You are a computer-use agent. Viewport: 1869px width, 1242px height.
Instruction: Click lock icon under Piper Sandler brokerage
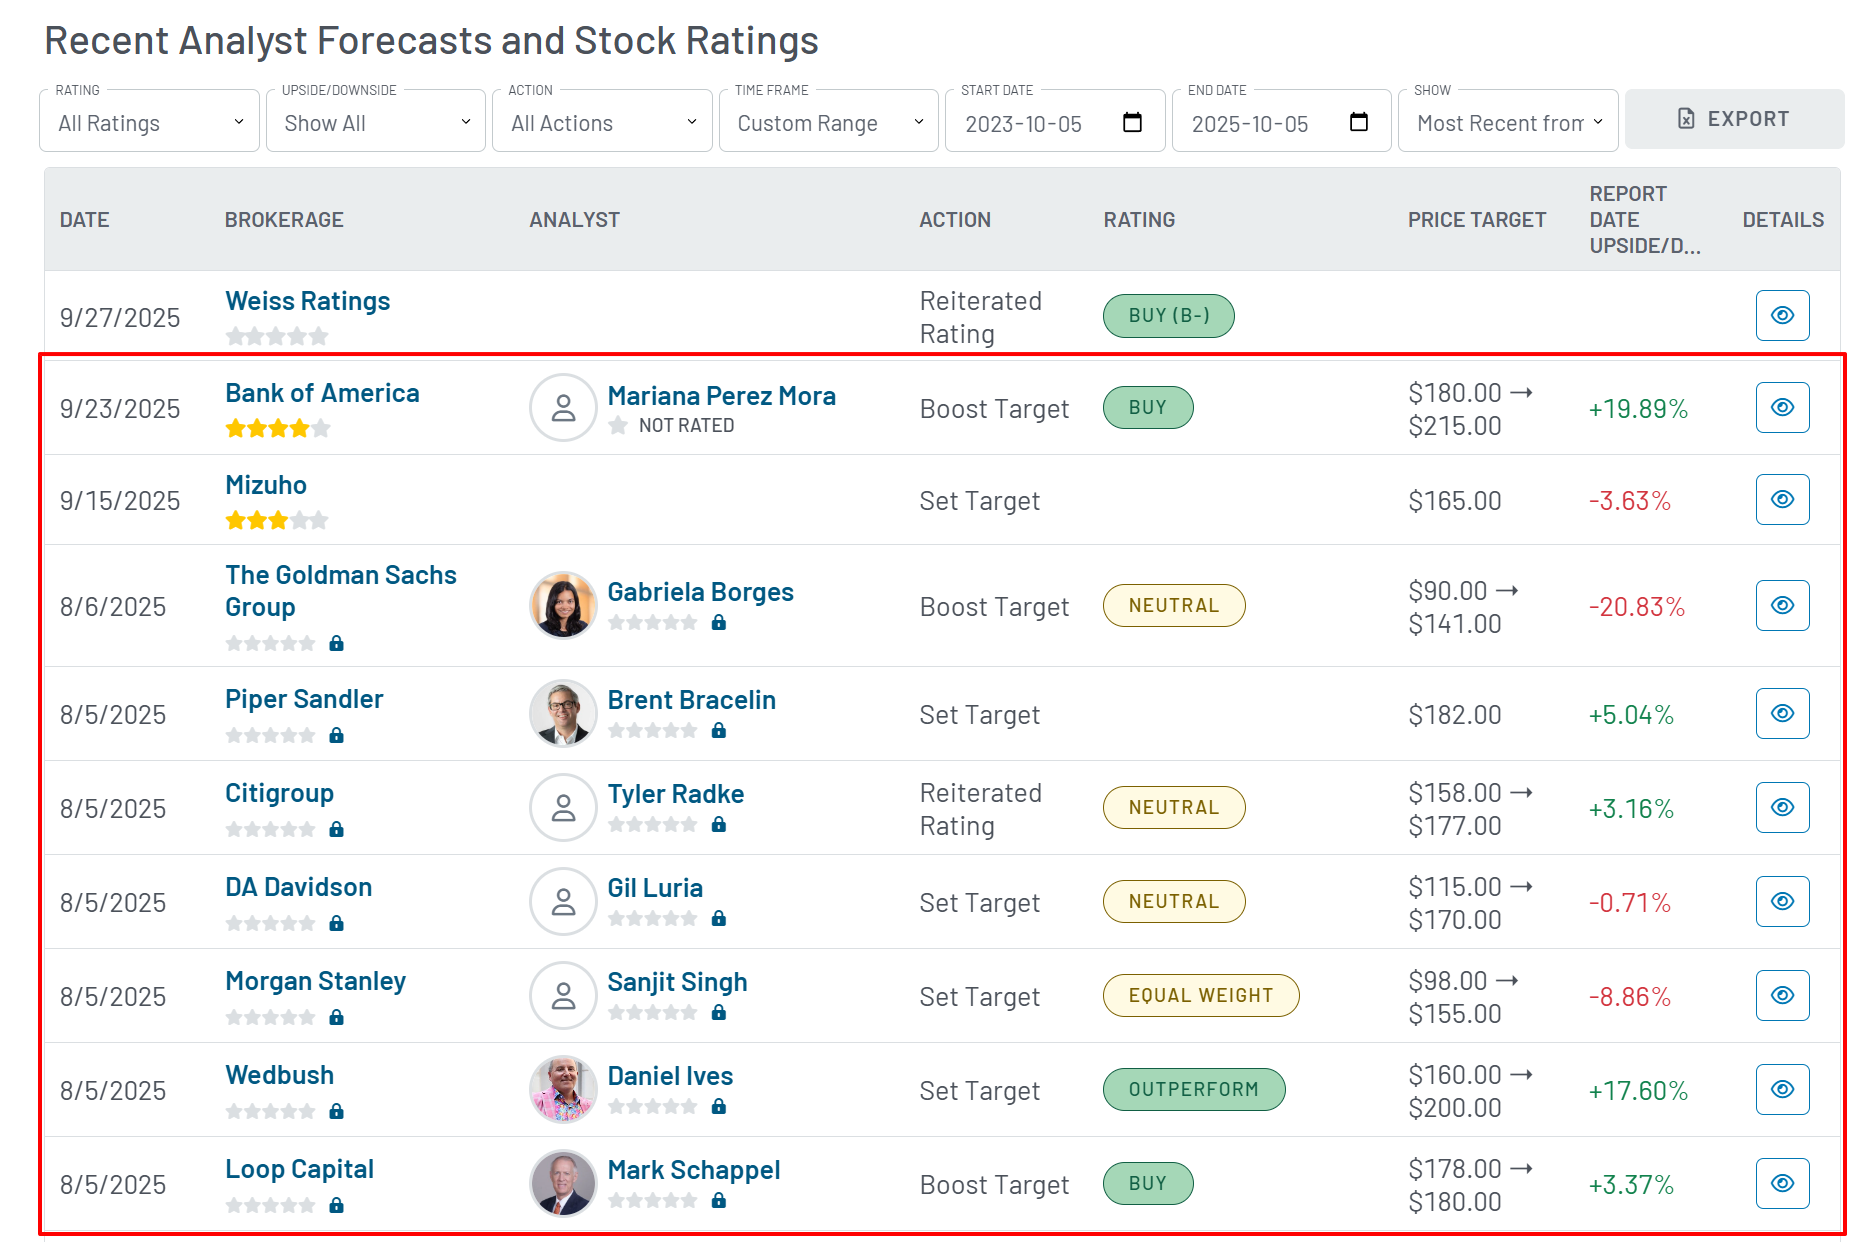336,735
